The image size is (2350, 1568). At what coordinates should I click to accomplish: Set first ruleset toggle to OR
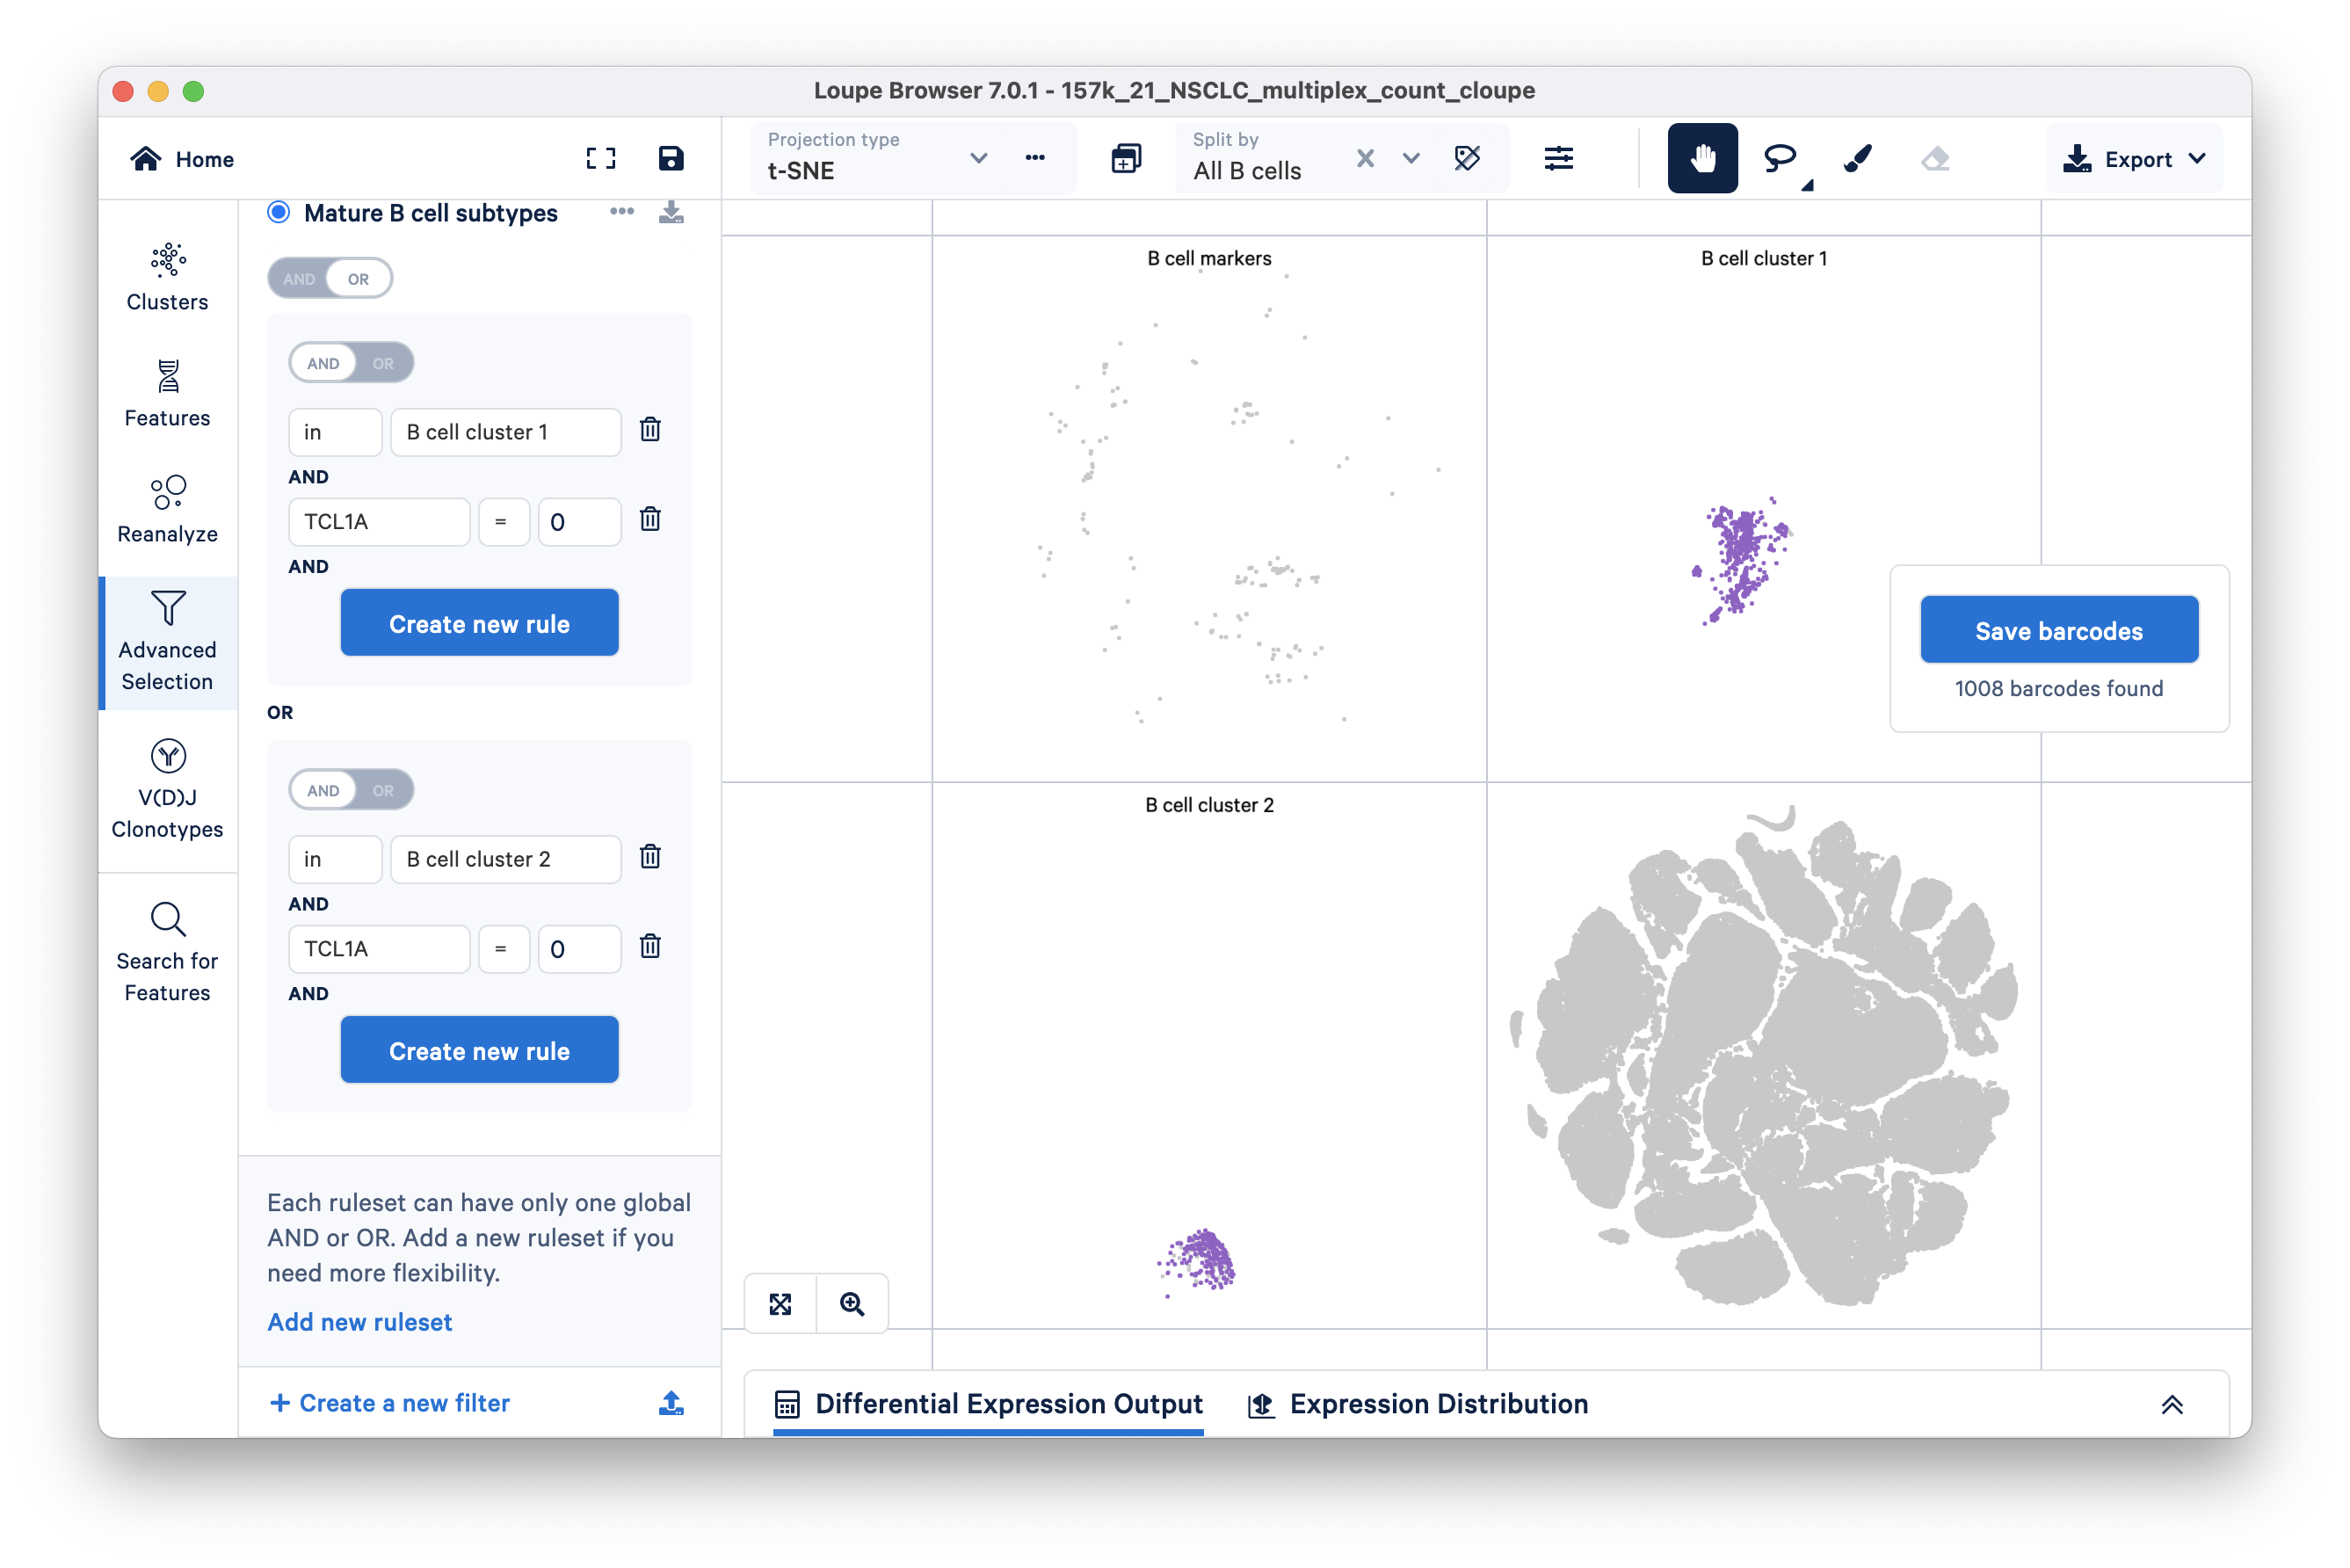point(383,363)
